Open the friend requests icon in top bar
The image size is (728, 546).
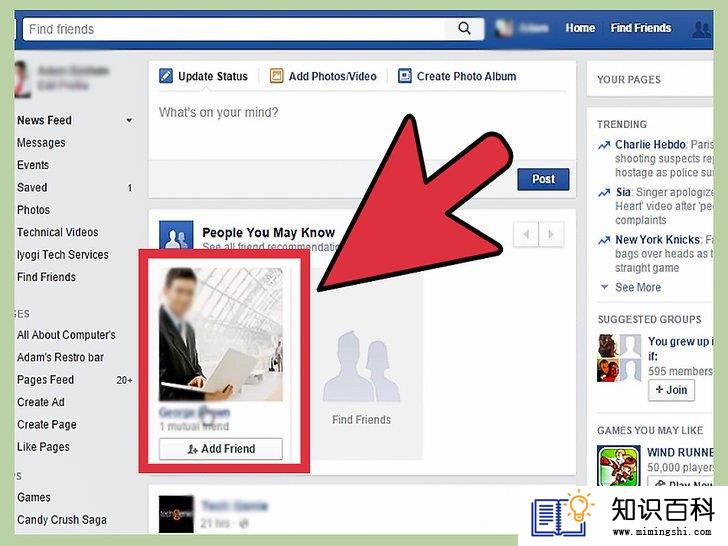(x=701, y=29)
